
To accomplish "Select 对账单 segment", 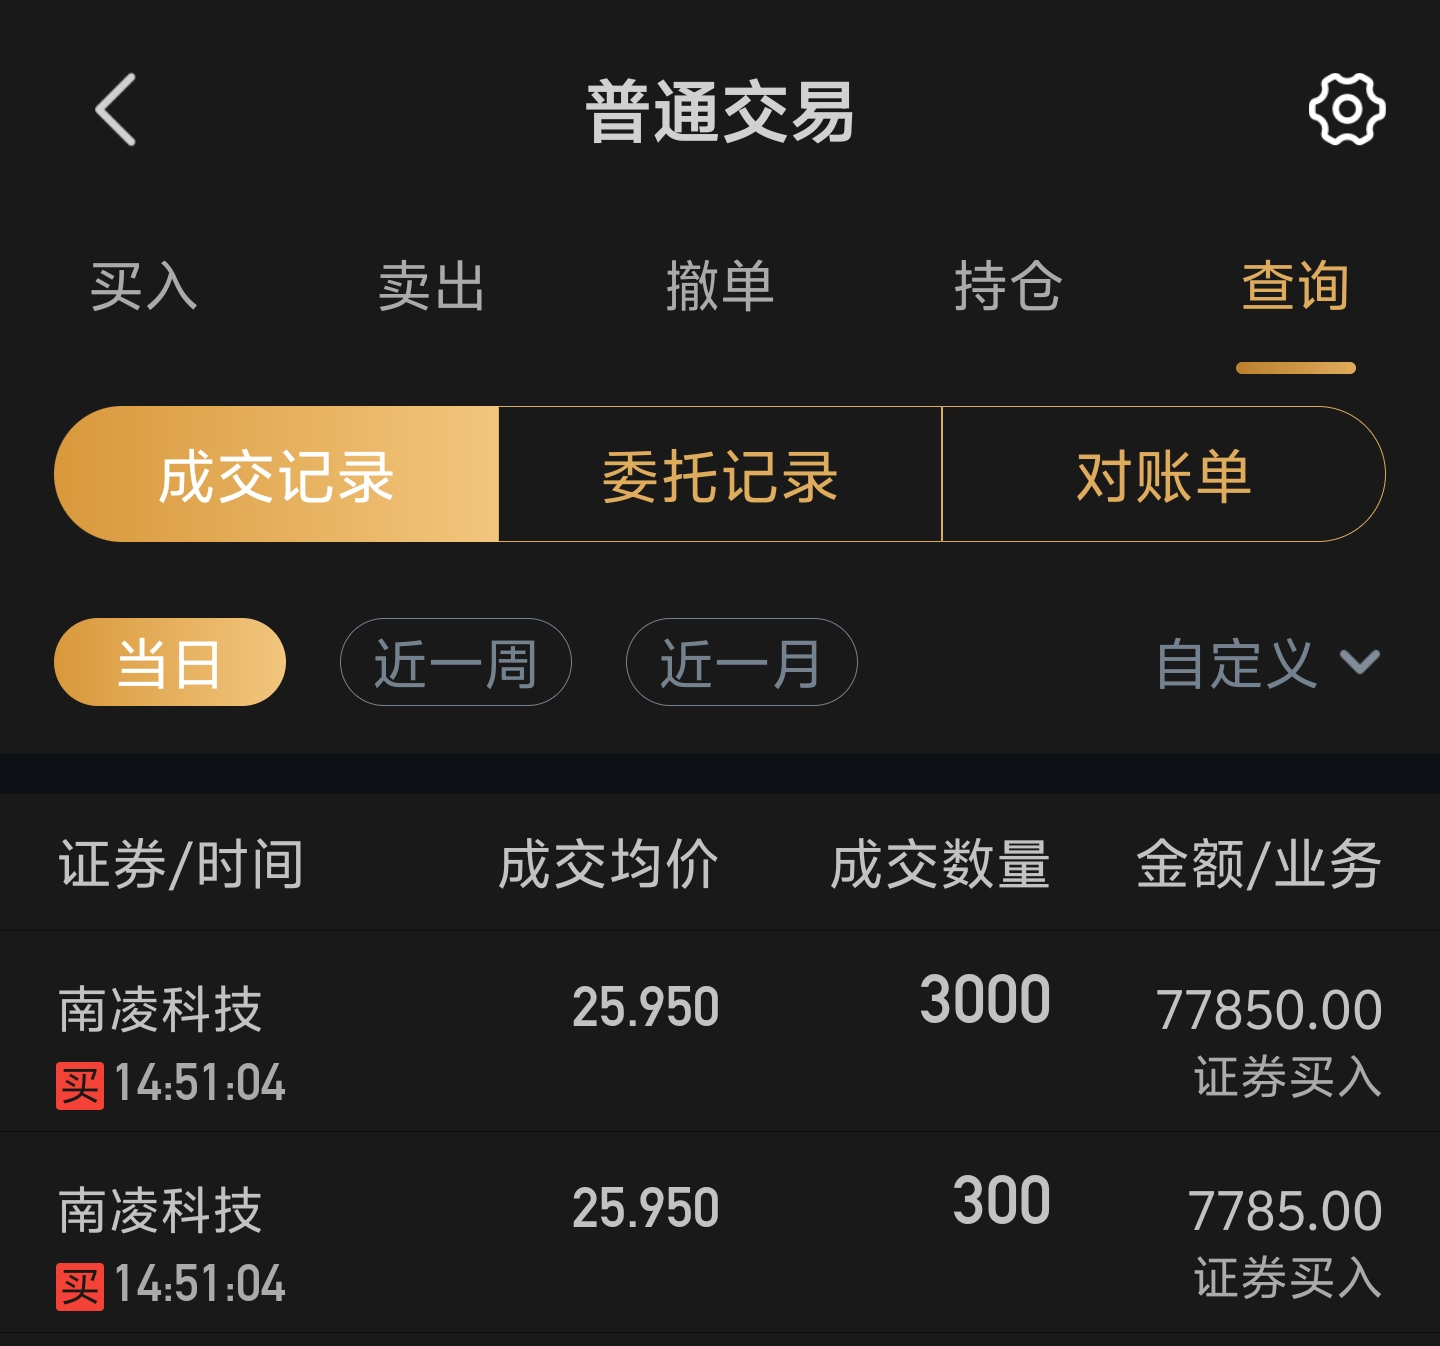I will pos(1164,474).
